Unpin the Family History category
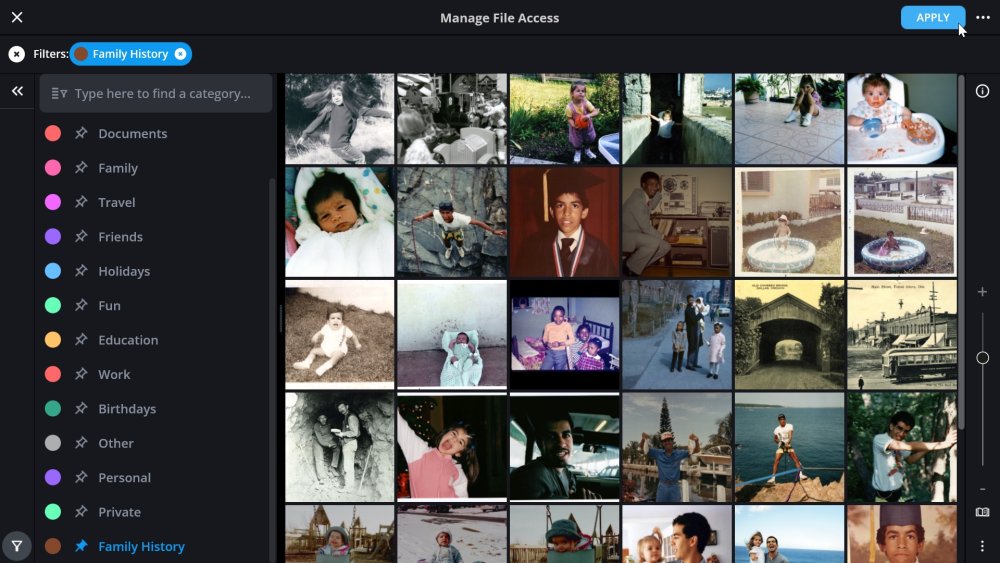This screenshot has width=1000, height=563. pos(81,546)
